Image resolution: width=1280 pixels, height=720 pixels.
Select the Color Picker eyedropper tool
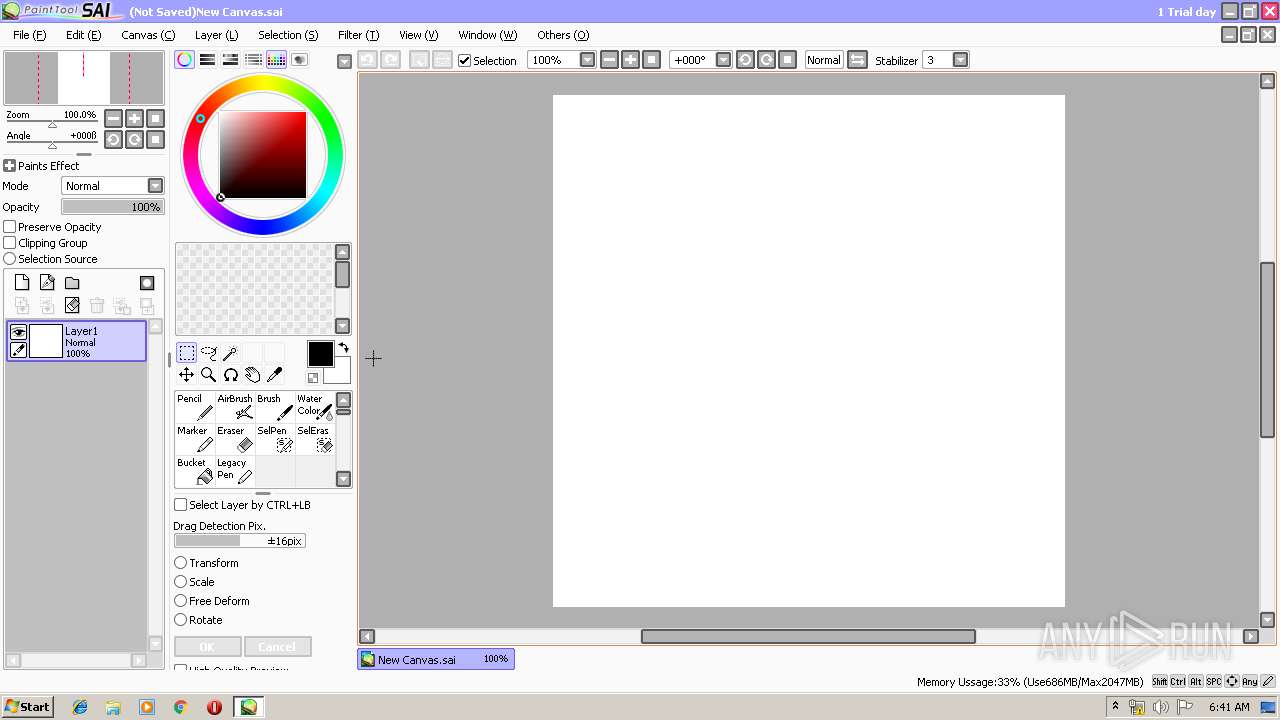275,375
